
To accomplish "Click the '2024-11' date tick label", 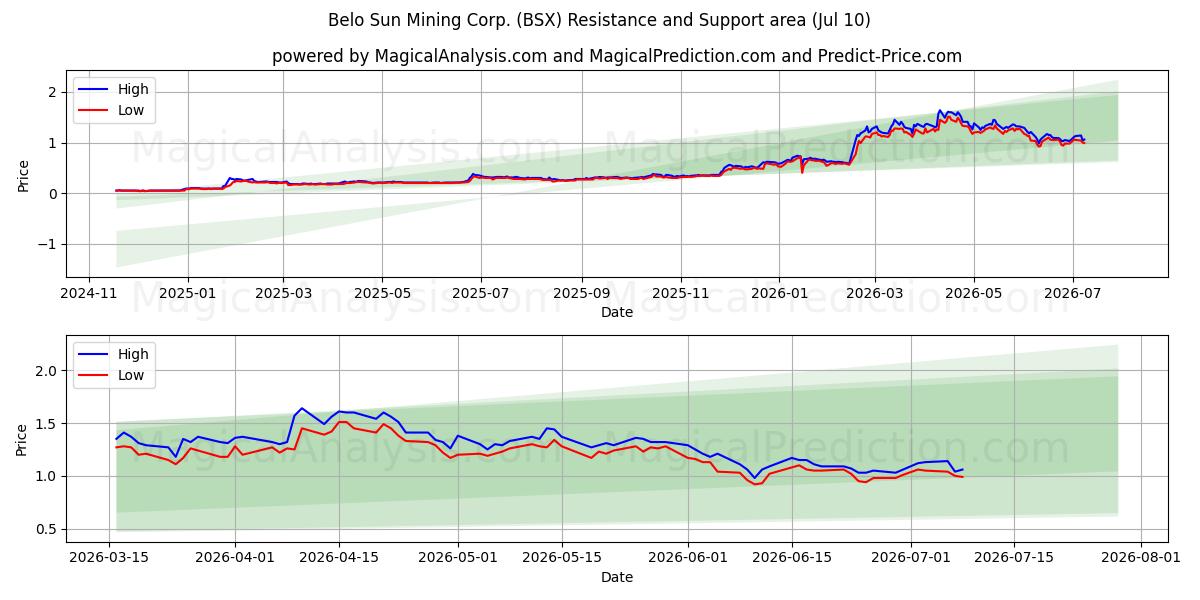I will 89,293.
